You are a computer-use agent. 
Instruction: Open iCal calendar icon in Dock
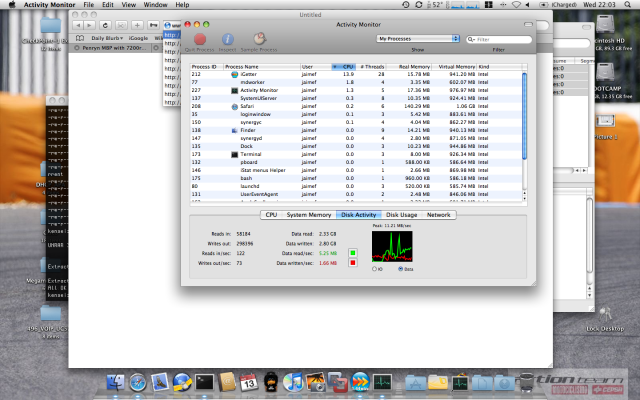click(249, 382)
